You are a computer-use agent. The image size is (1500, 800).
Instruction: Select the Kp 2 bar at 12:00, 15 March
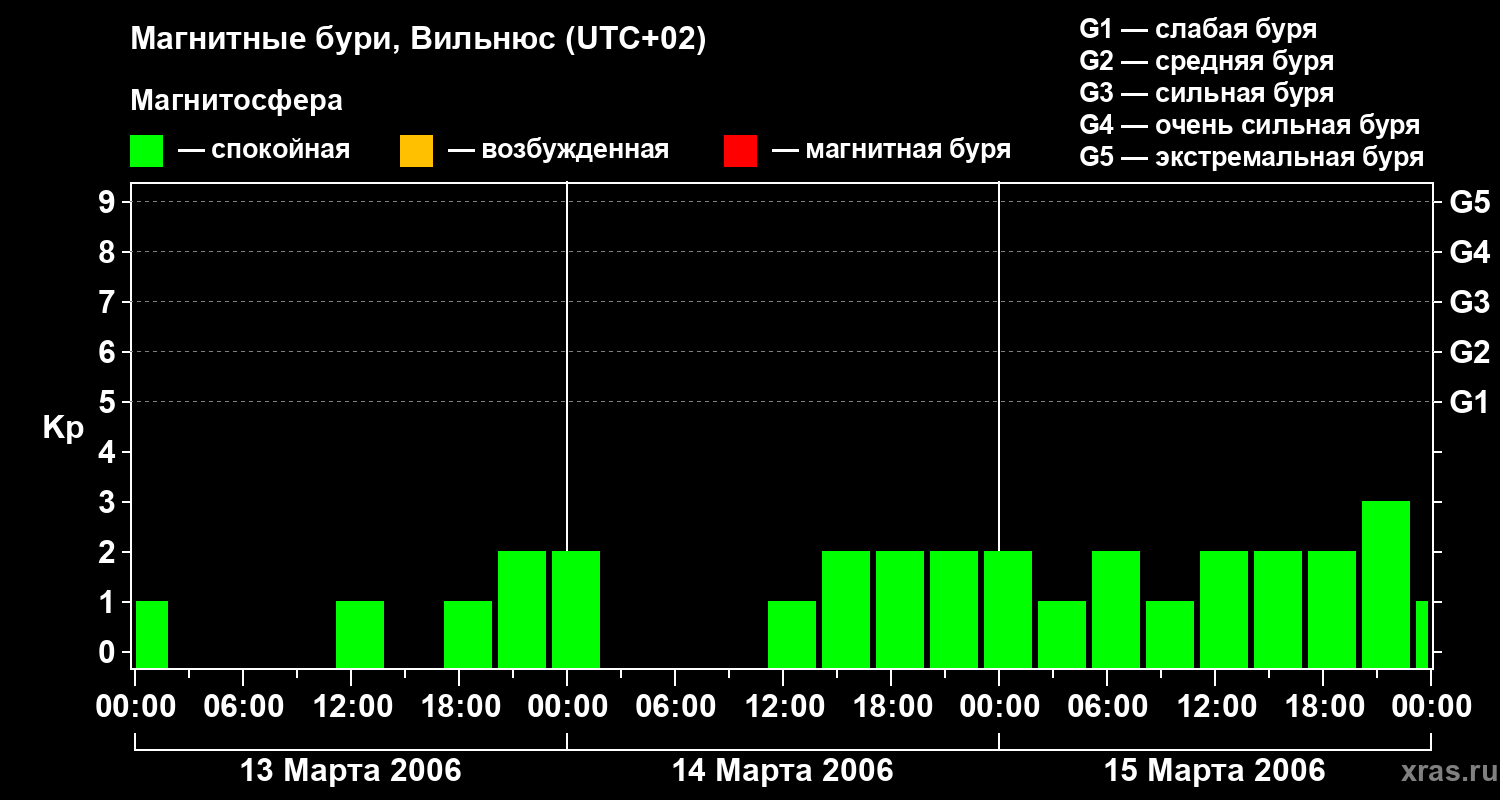(x=1224, y=609)
